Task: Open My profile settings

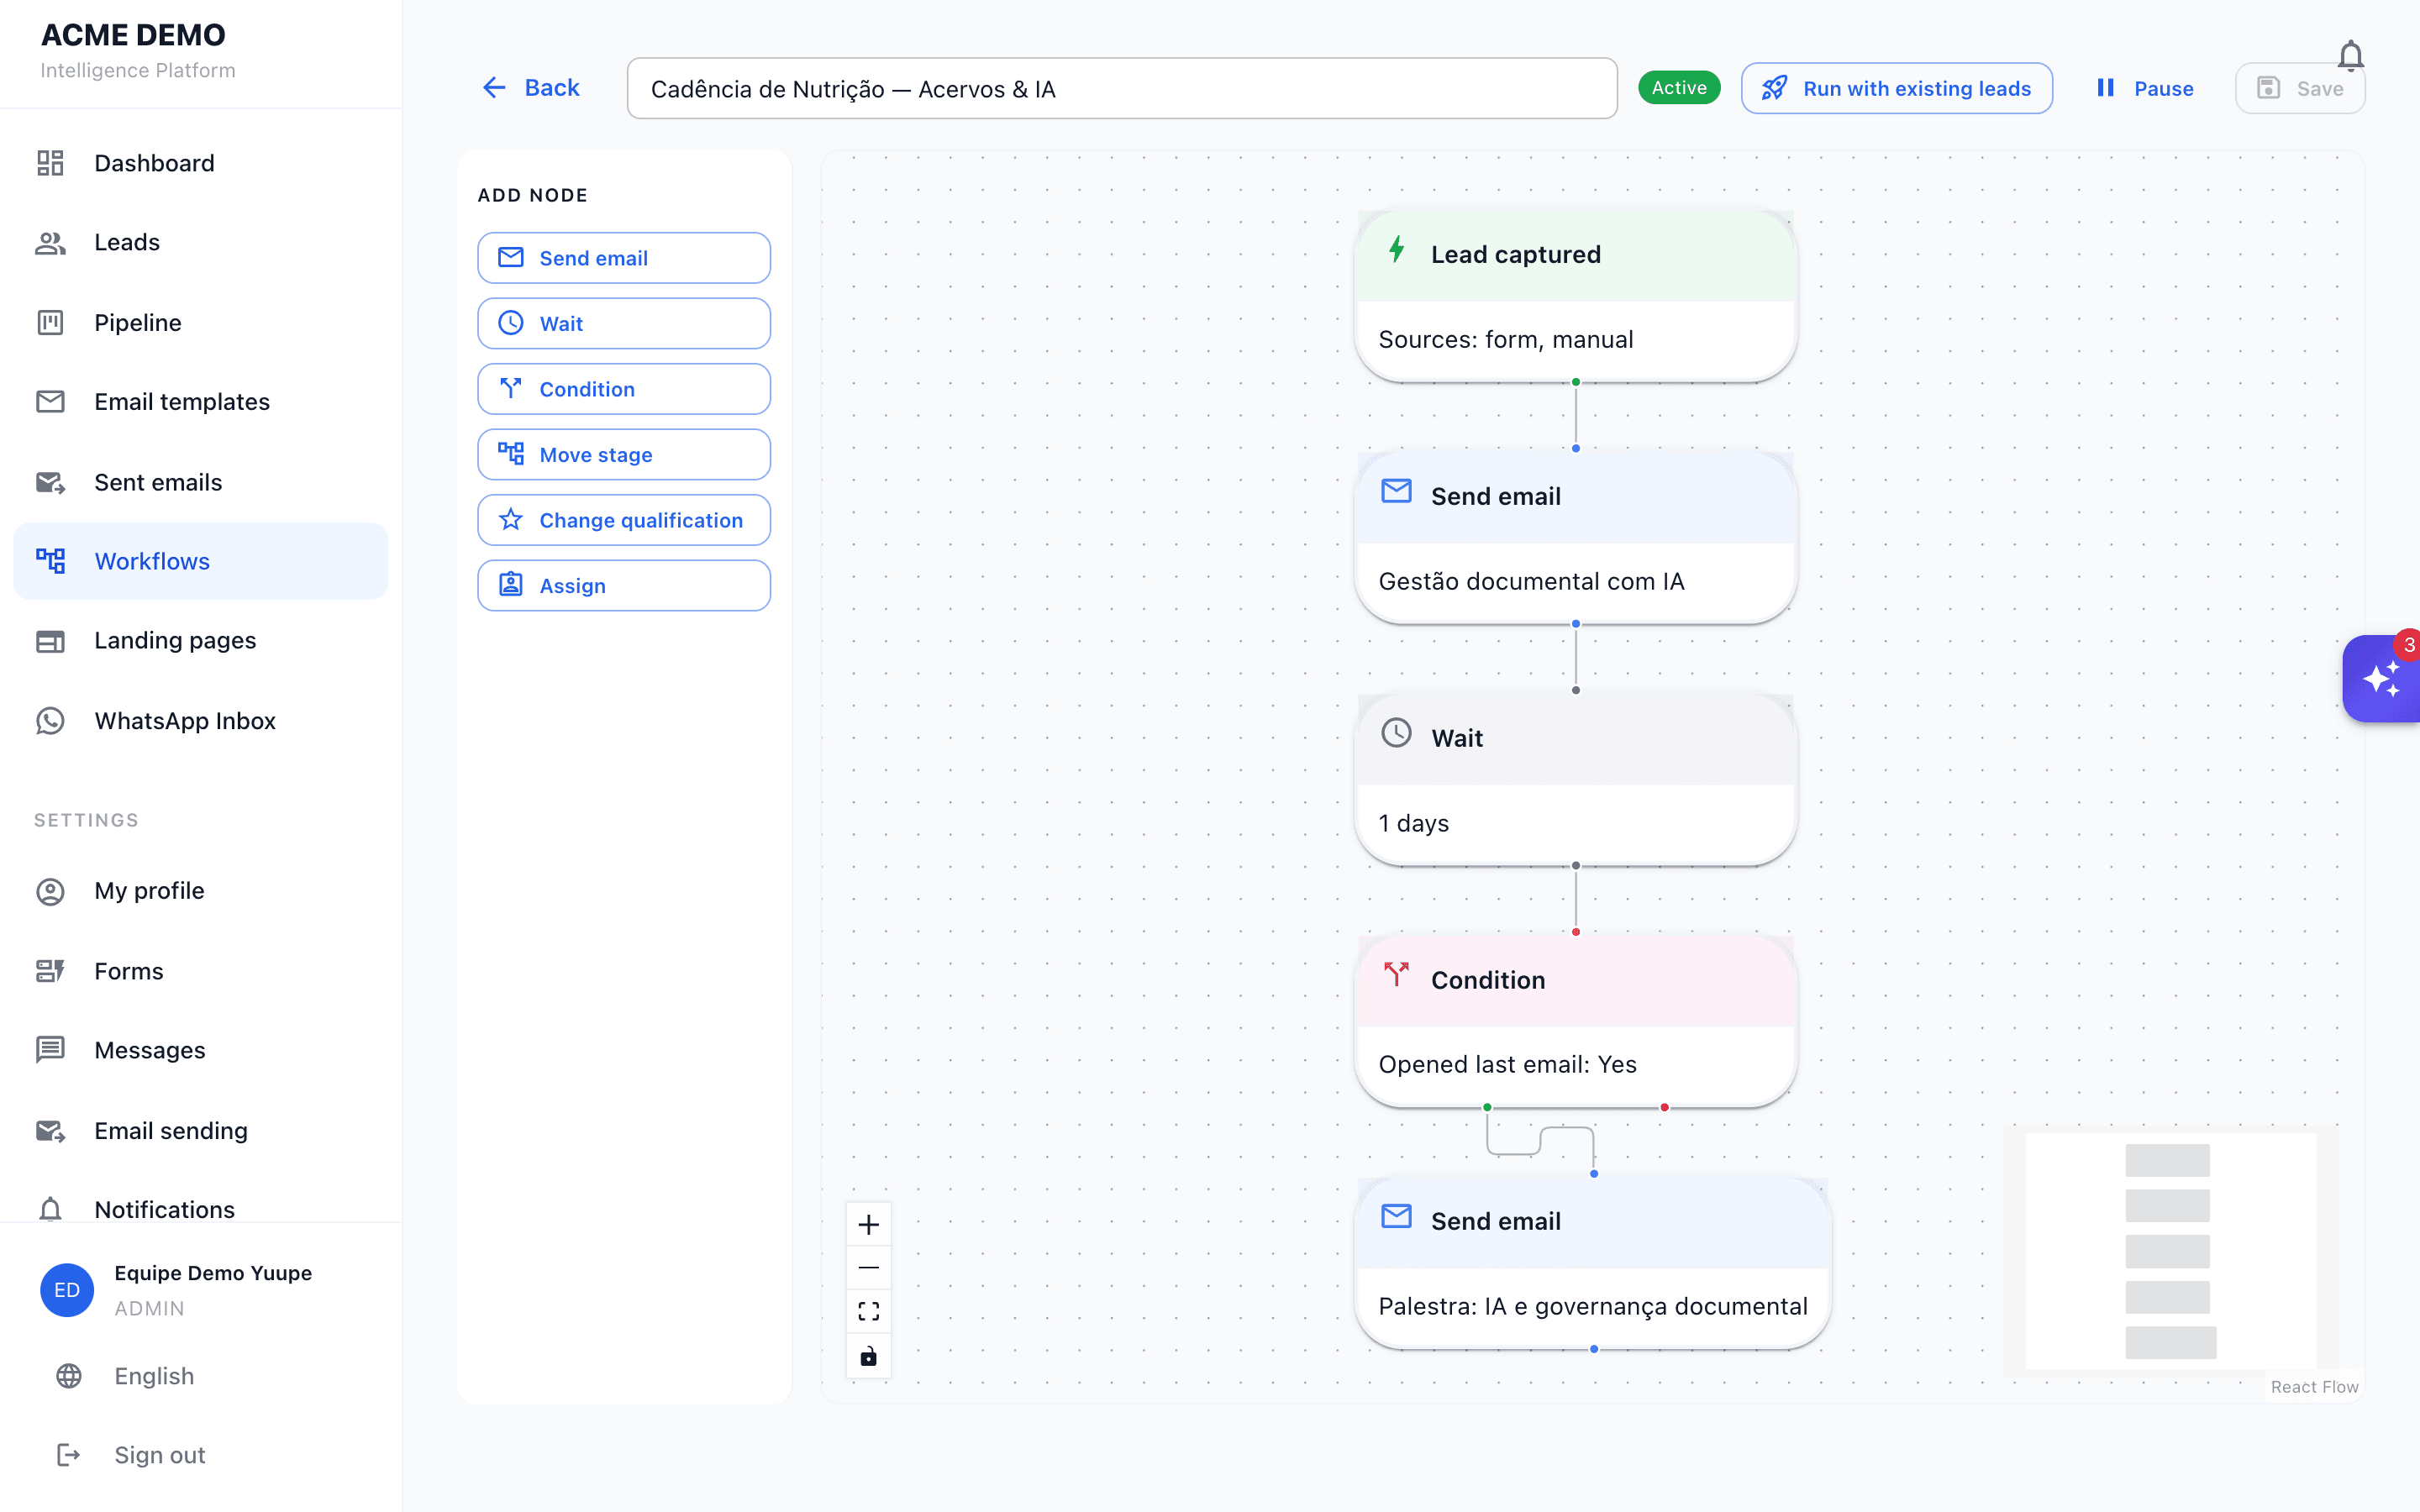Action: pos(200,891)
